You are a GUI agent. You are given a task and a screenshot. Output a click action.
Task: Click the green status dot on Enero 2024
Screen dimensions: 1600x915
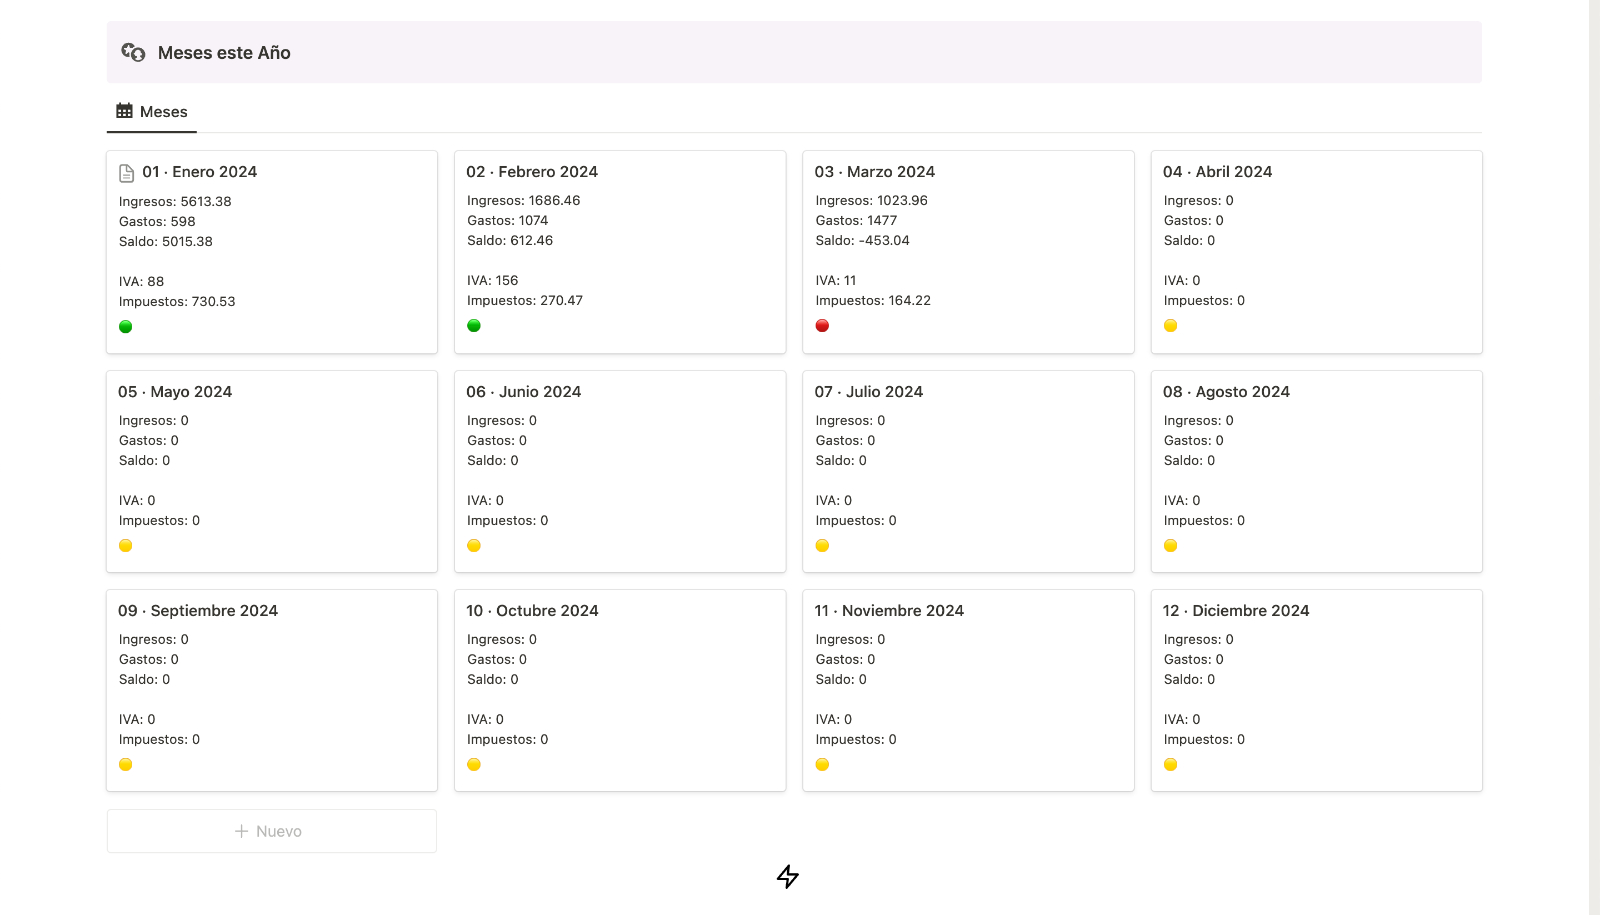click(x=126, y=327)
